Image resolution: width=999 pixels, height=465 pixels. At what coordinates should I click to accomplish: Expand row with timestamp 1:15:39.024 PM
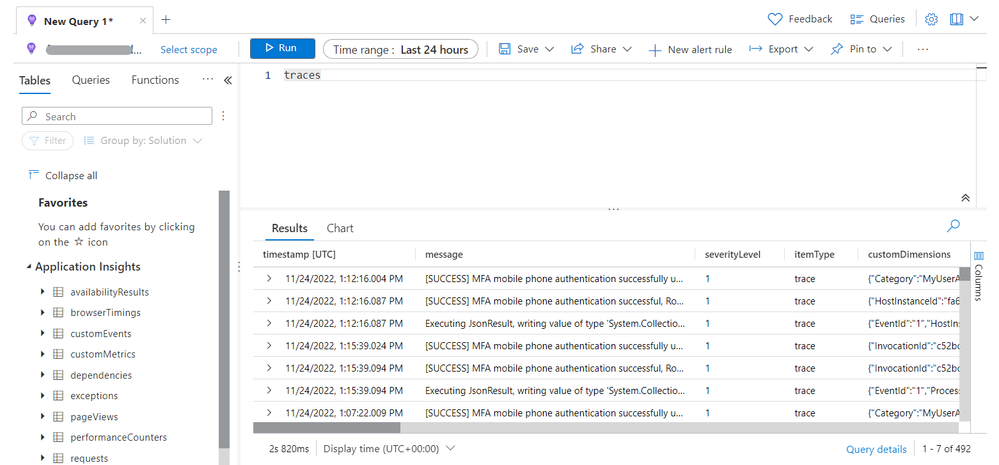(270, 345)
